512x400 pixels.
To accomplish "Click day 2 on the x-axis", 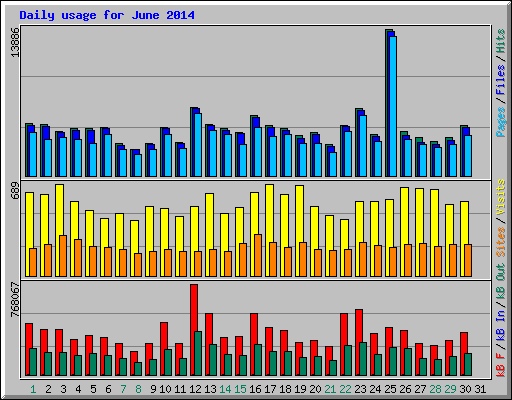I will click(x=48, y=389).
